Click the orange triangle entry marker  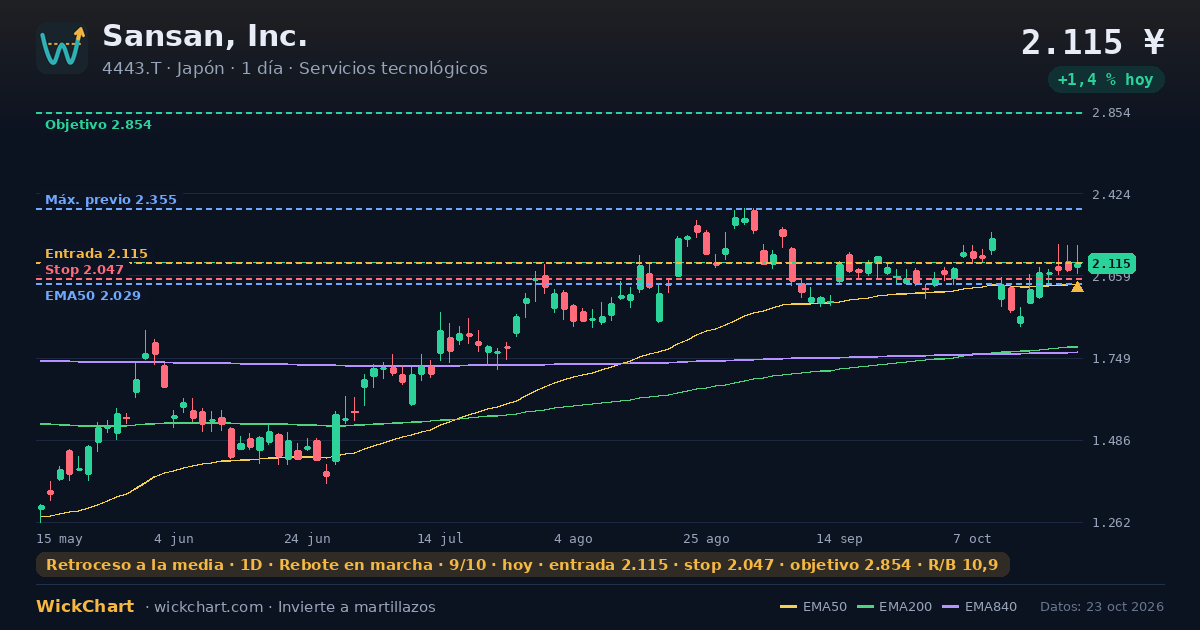1077,287
